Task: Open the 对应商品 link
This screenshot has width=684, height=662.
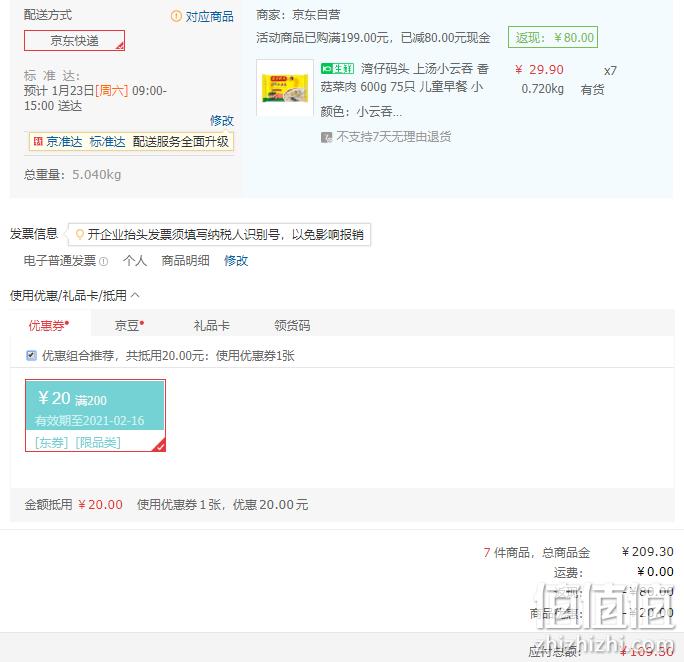Action: tap(209, 17)
